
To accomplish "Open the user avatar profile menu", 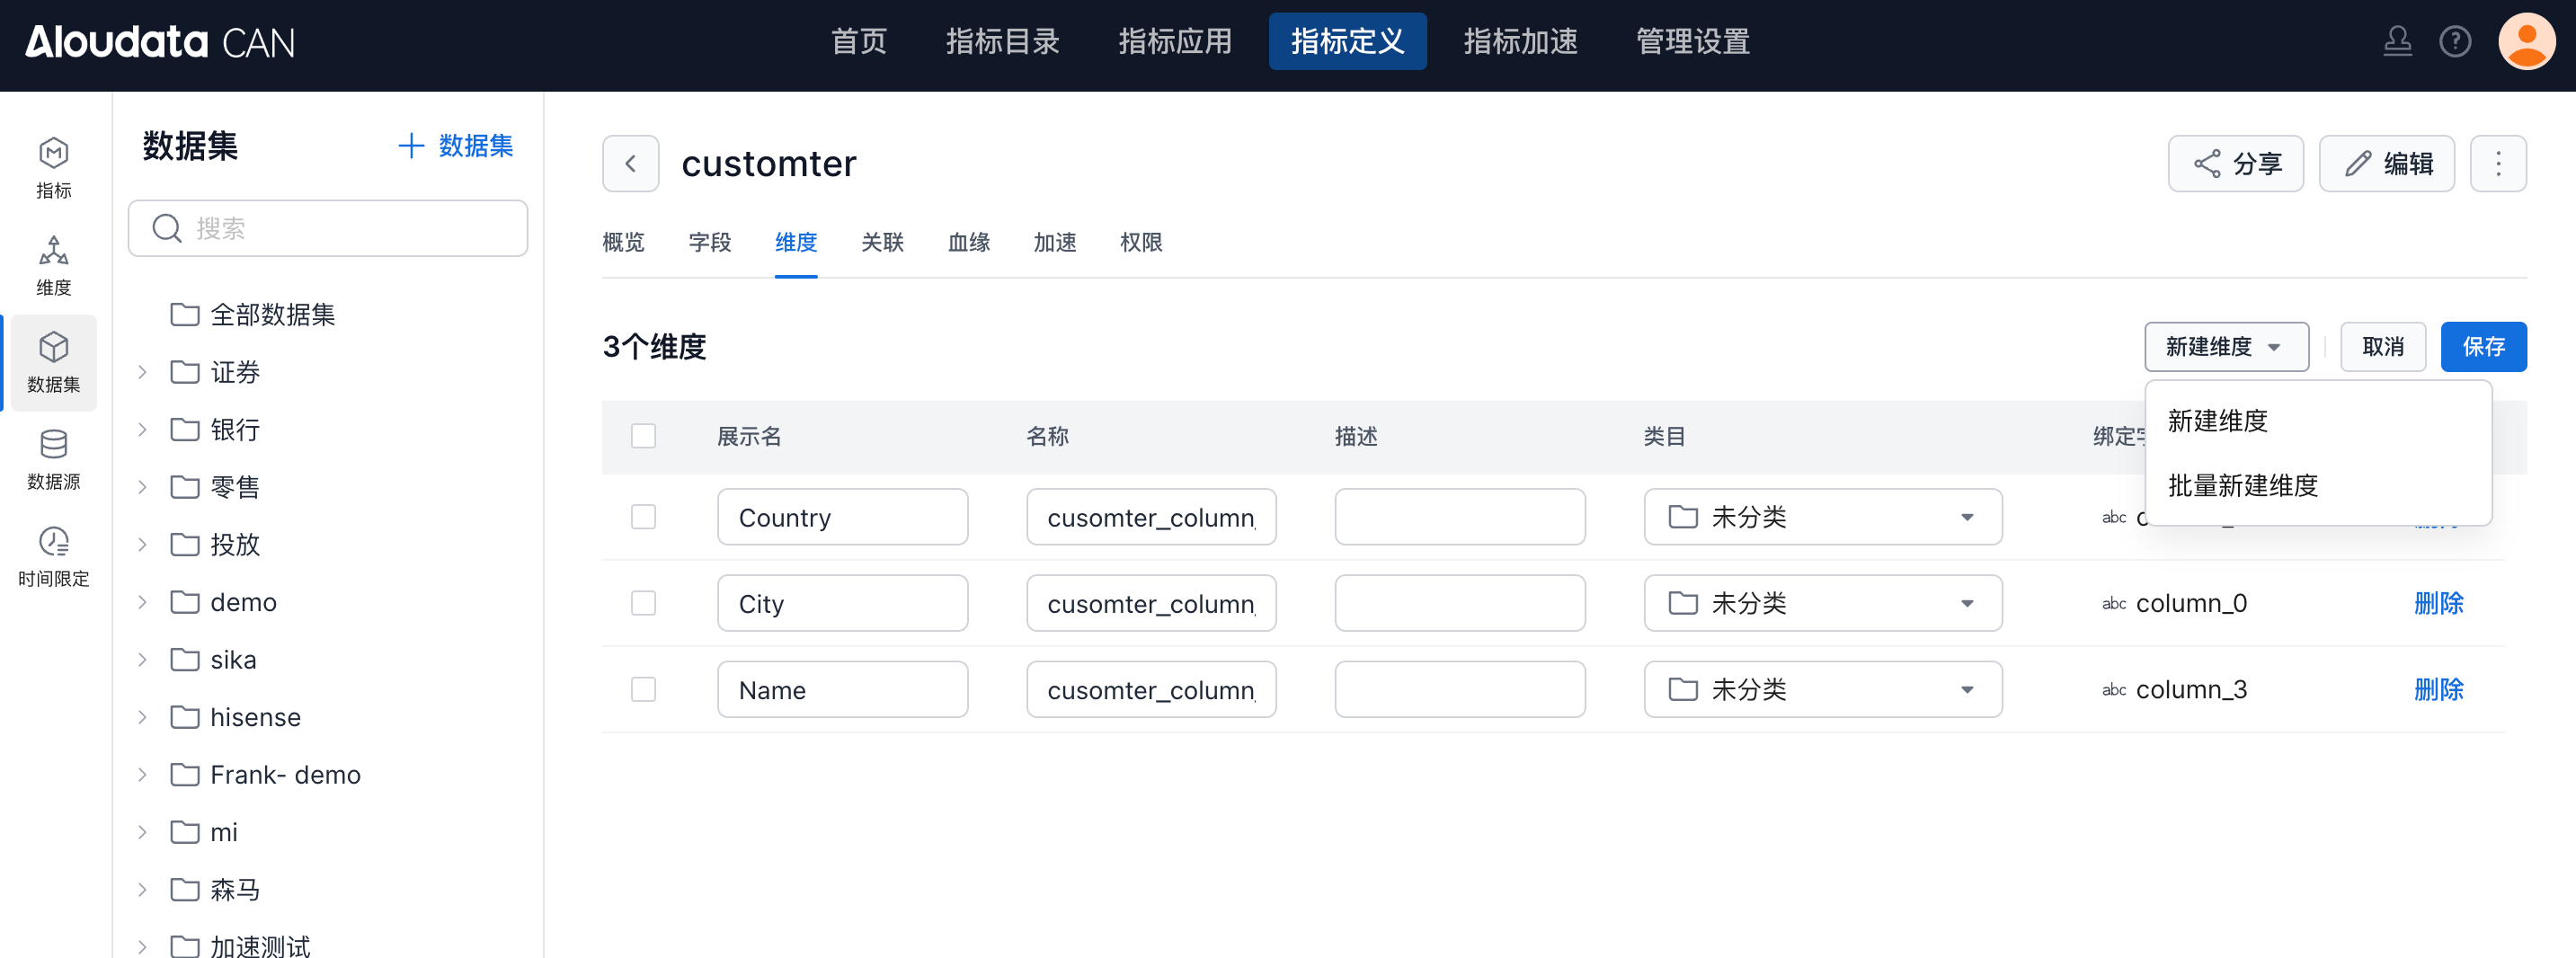I will pyautogui.click(x=2526, y=42).
